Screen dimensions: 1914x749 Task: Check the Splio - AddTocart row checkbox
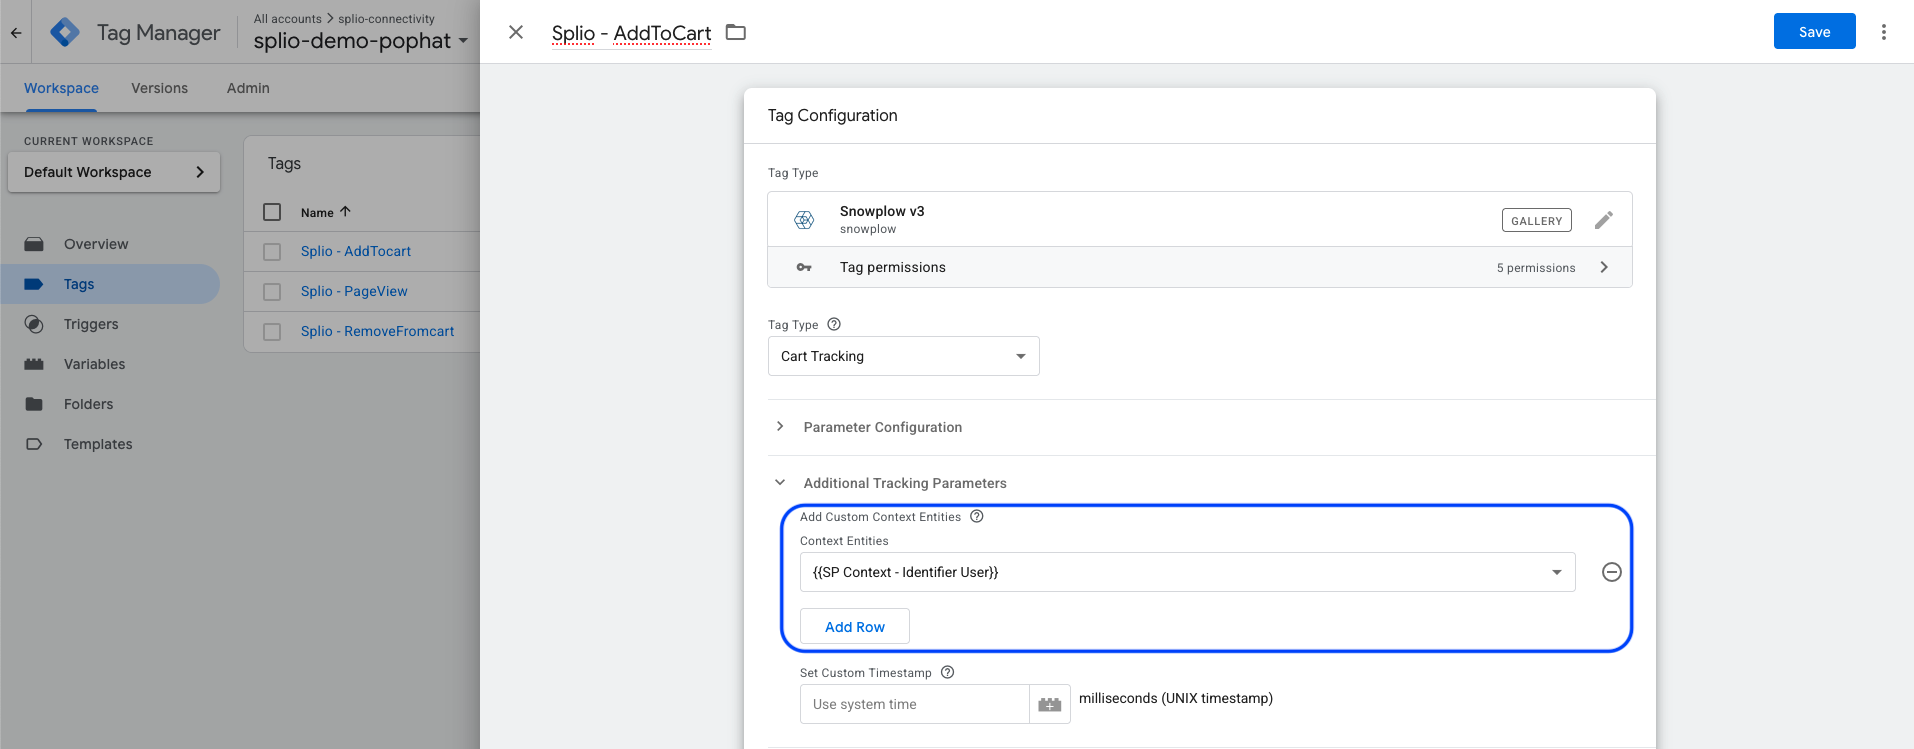[272, 252]
